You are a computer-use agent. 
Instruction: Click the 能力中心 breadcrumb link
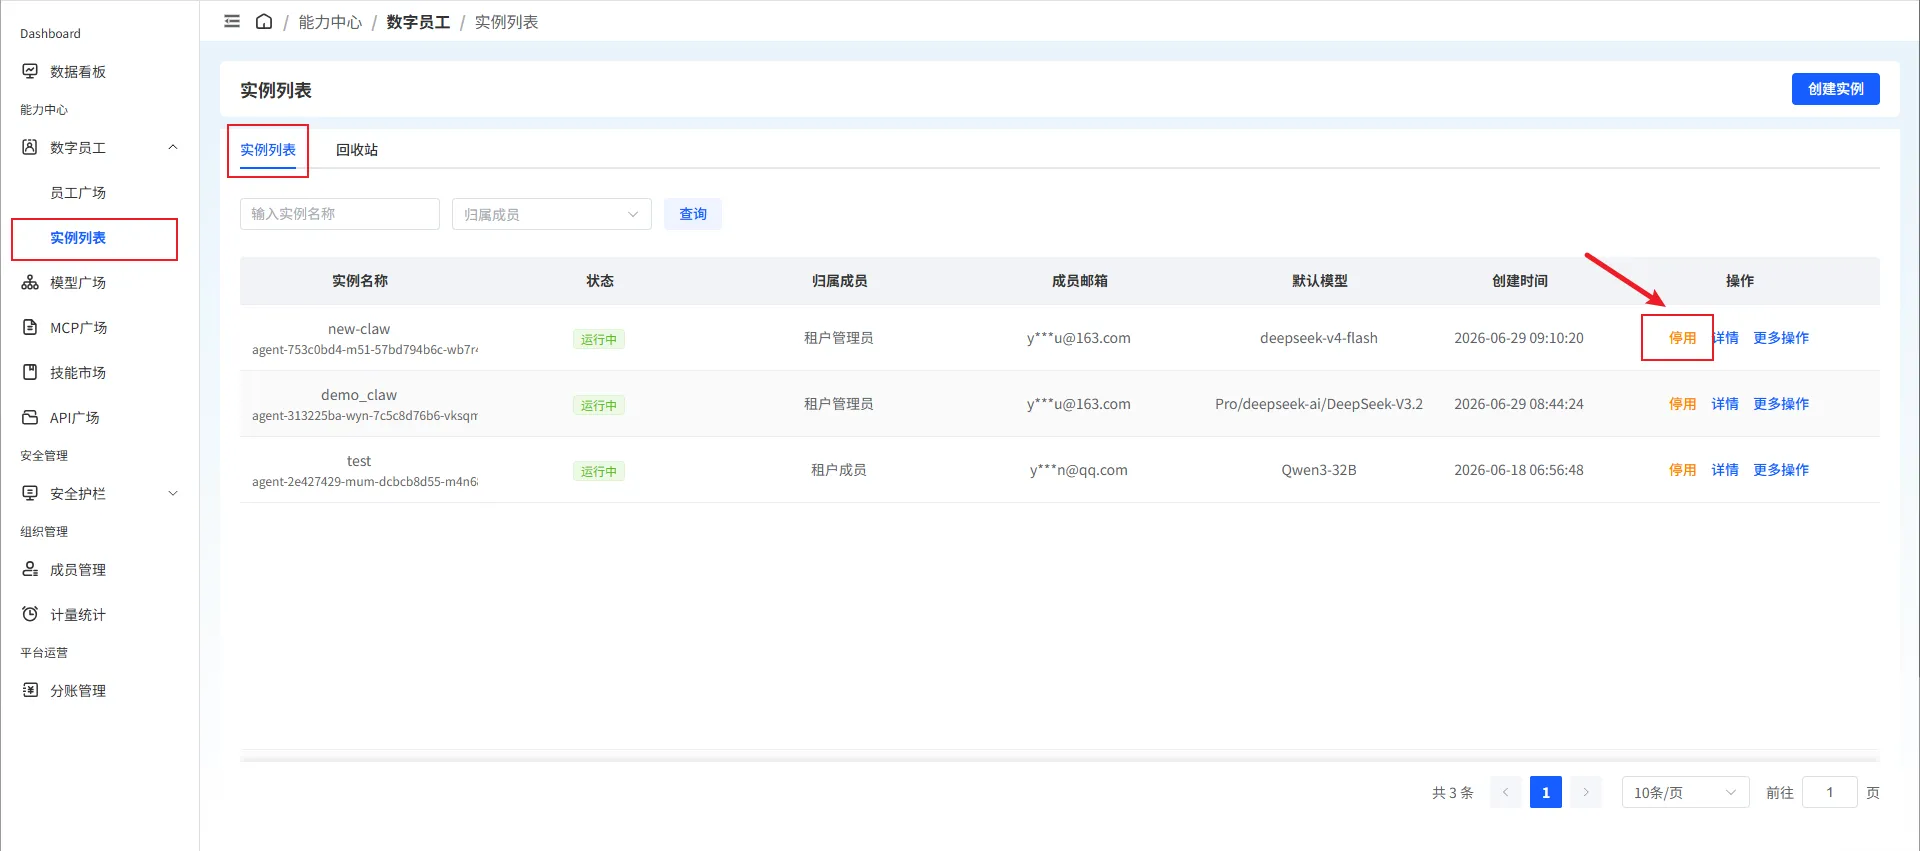[x=330, y=22]
